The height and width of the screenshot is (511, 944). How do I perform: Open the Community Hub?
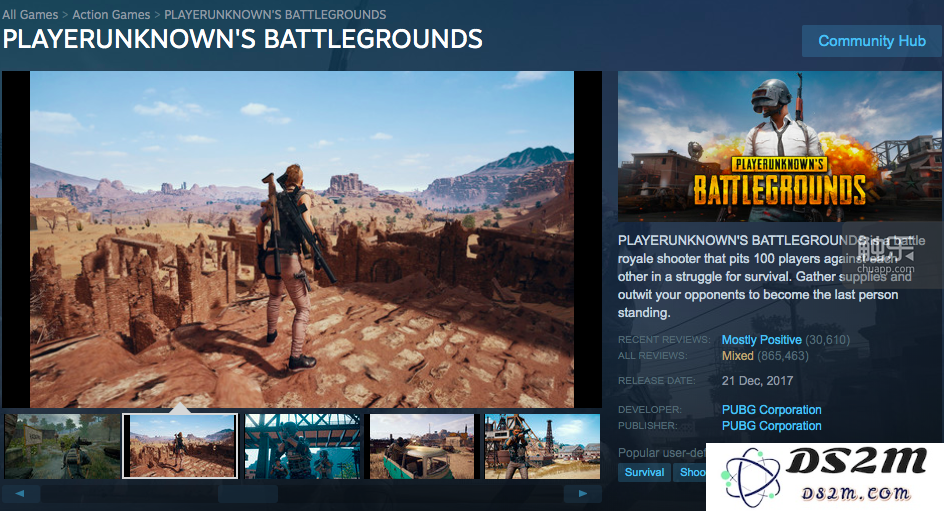pyautogui.click(x=871, y=41)
